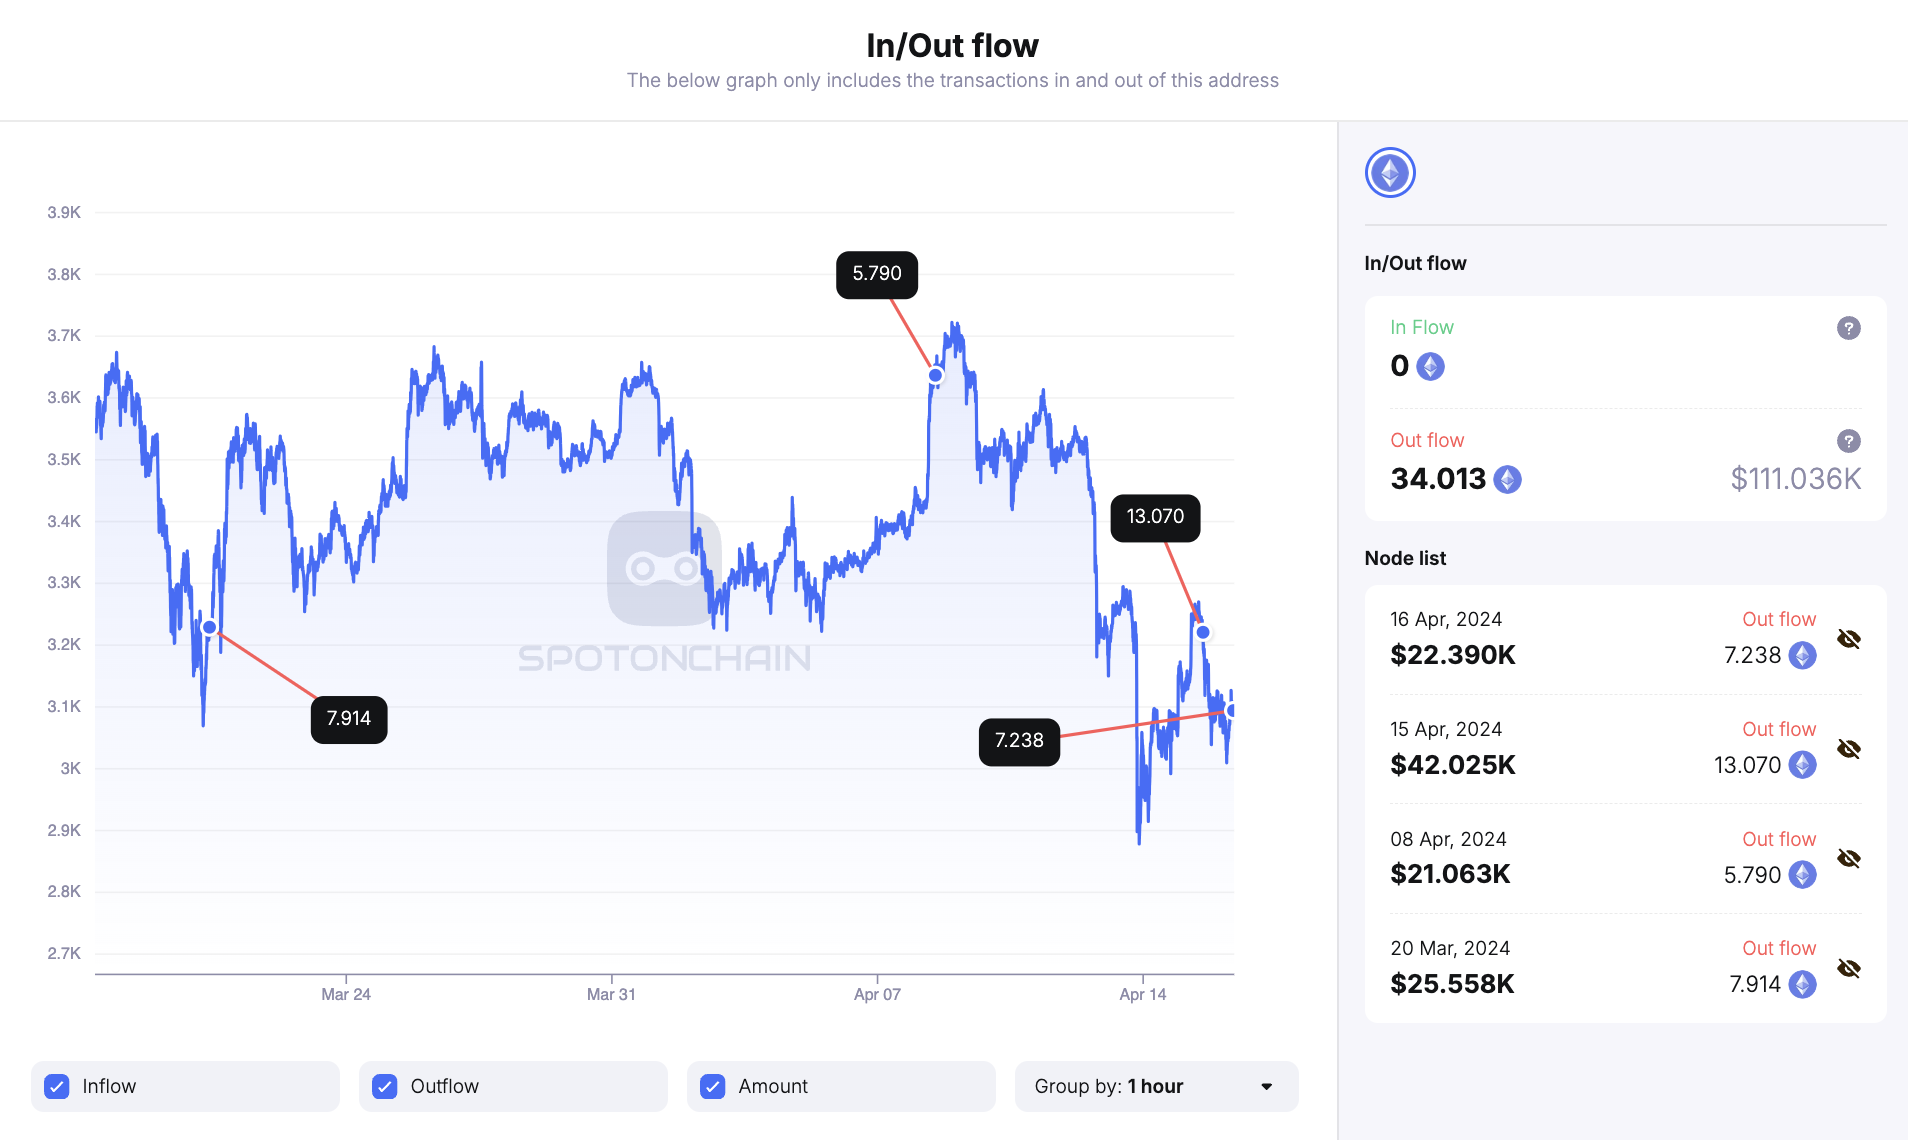Click the ETH icon beside 13.070 node entry

(1802, 765)
